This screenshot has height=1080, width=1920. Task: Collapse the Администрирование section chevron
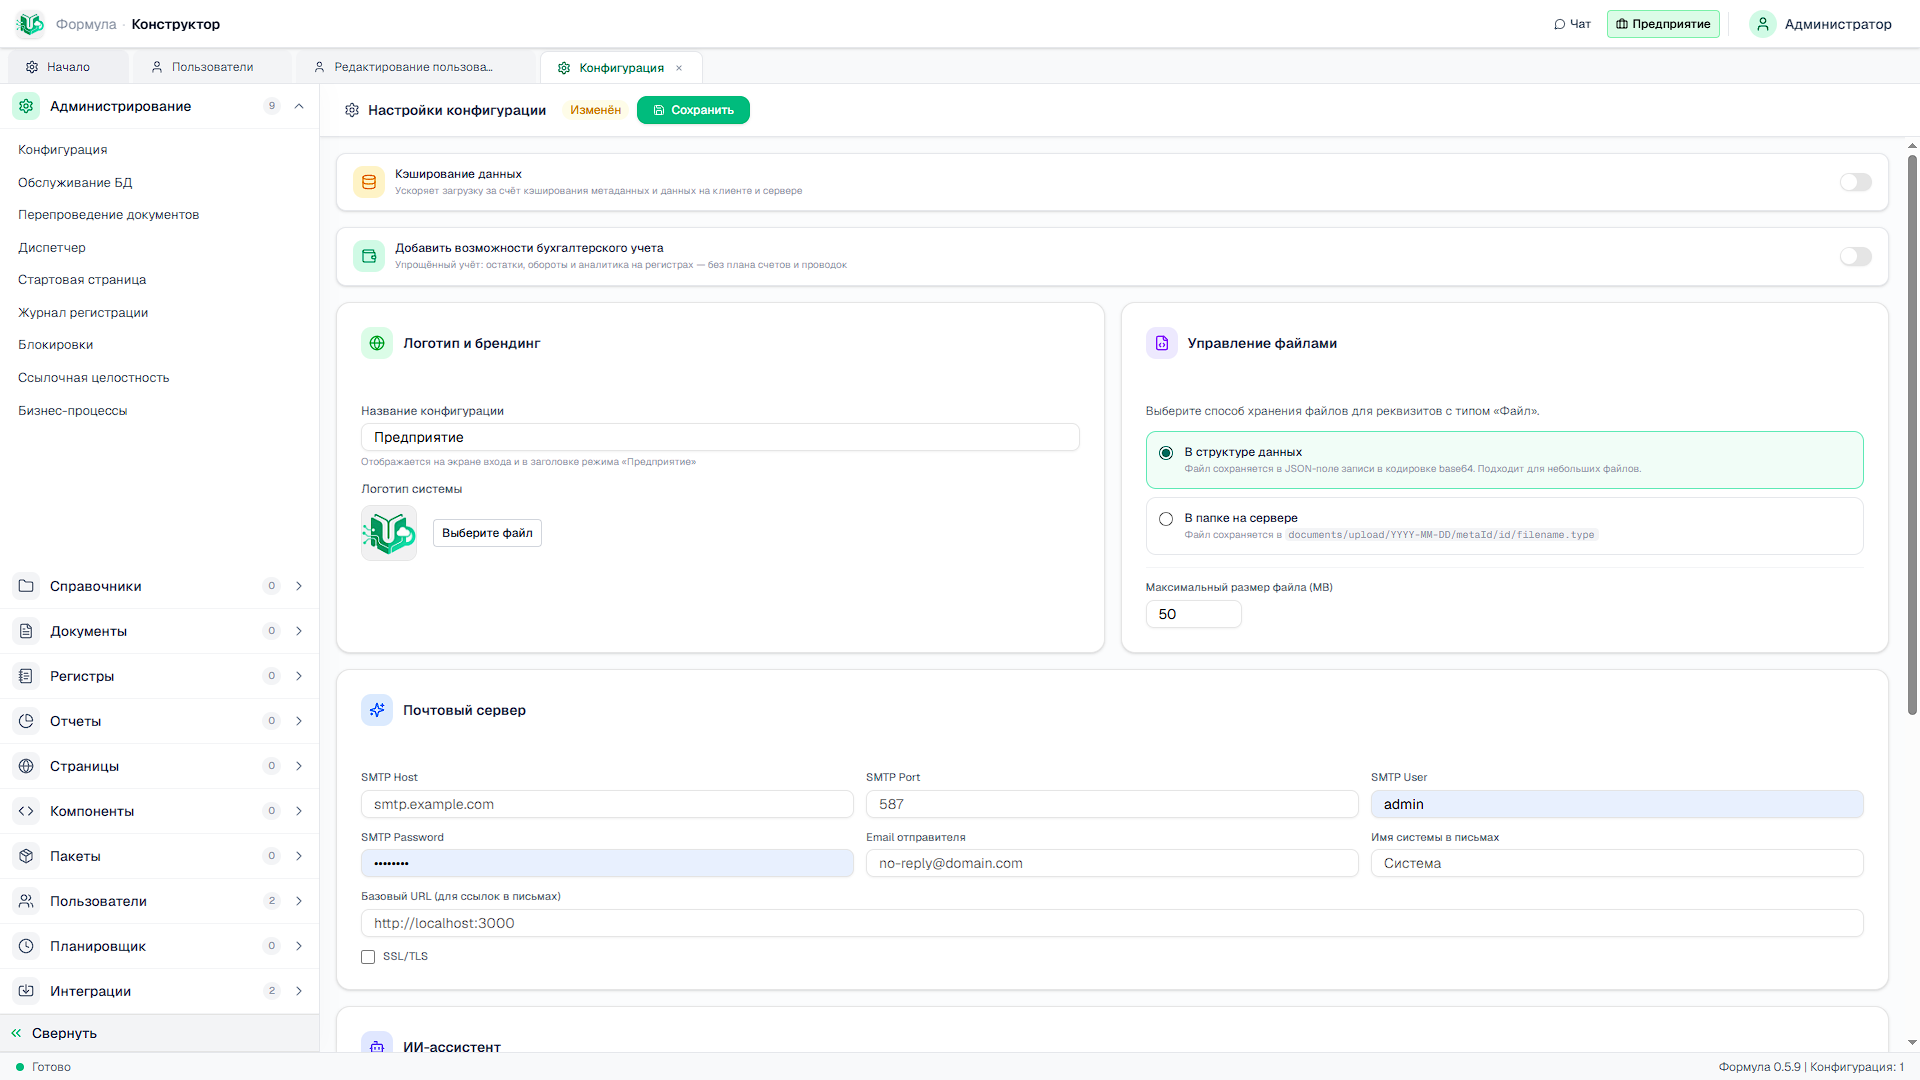tap(299, 106)
